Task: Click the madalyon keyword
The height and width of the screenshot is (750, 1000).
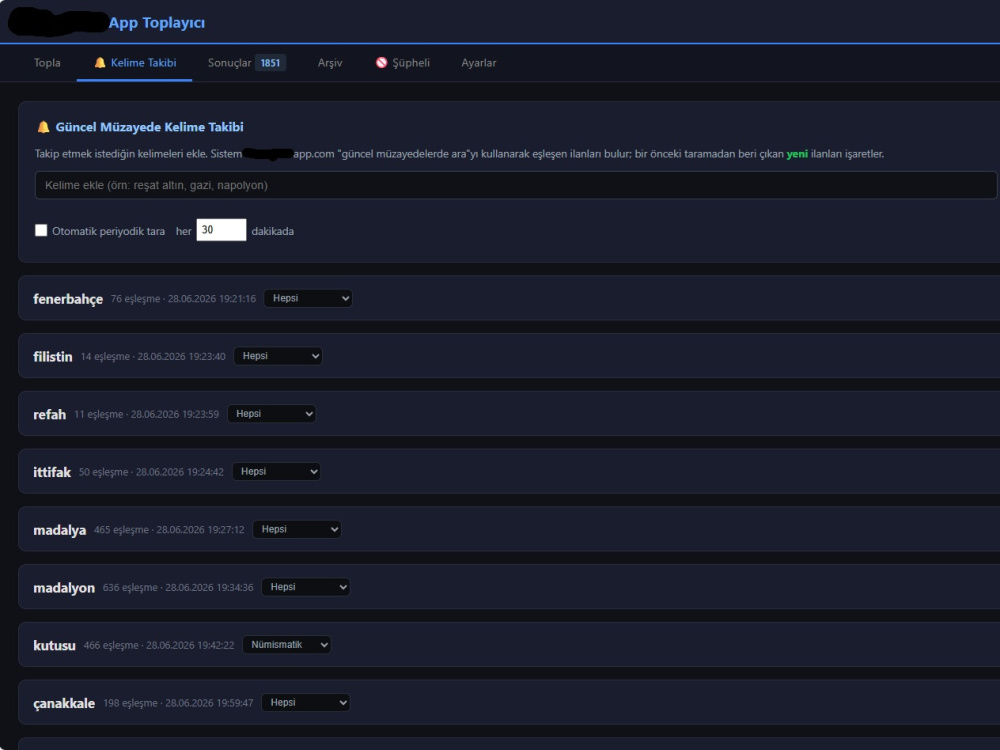Action: tap(64, 587)
